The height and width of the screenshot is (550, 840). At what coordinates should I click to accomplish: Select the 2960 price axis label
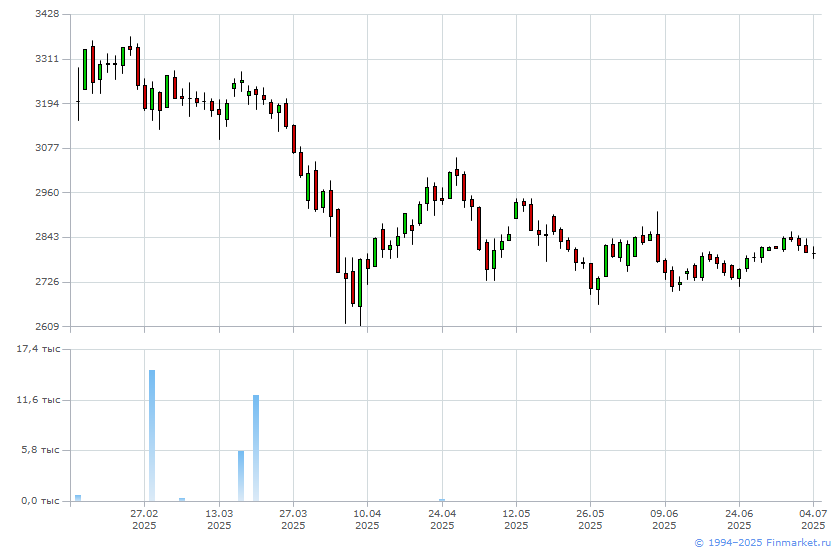pyautogui.click(x=47, y=192)
